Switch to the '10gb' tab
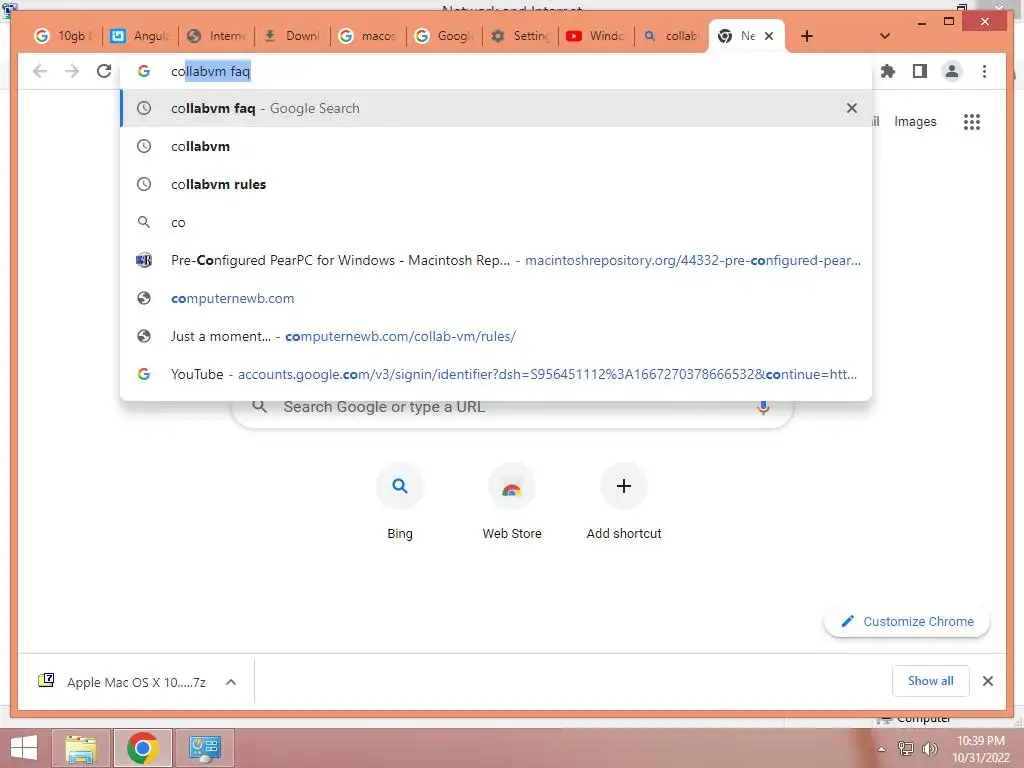Image resolution: width=1024 pixels, height=768 pixels. click(x=64, y=36)
